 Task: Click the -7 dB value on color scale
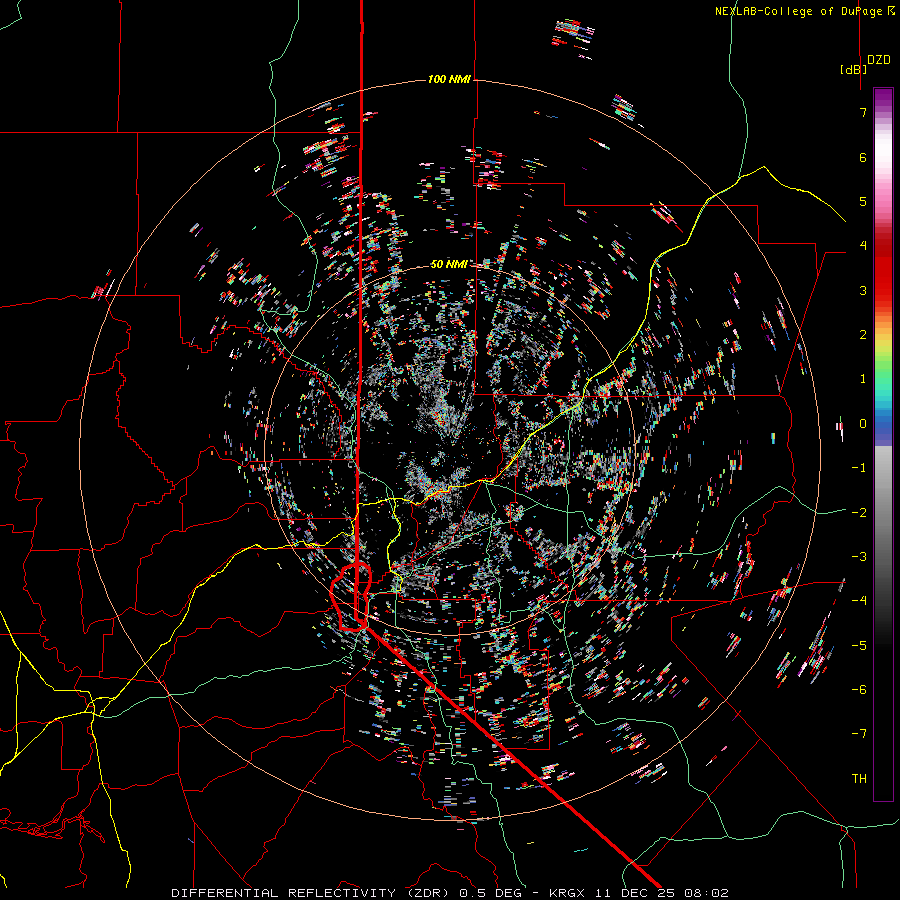859,734
